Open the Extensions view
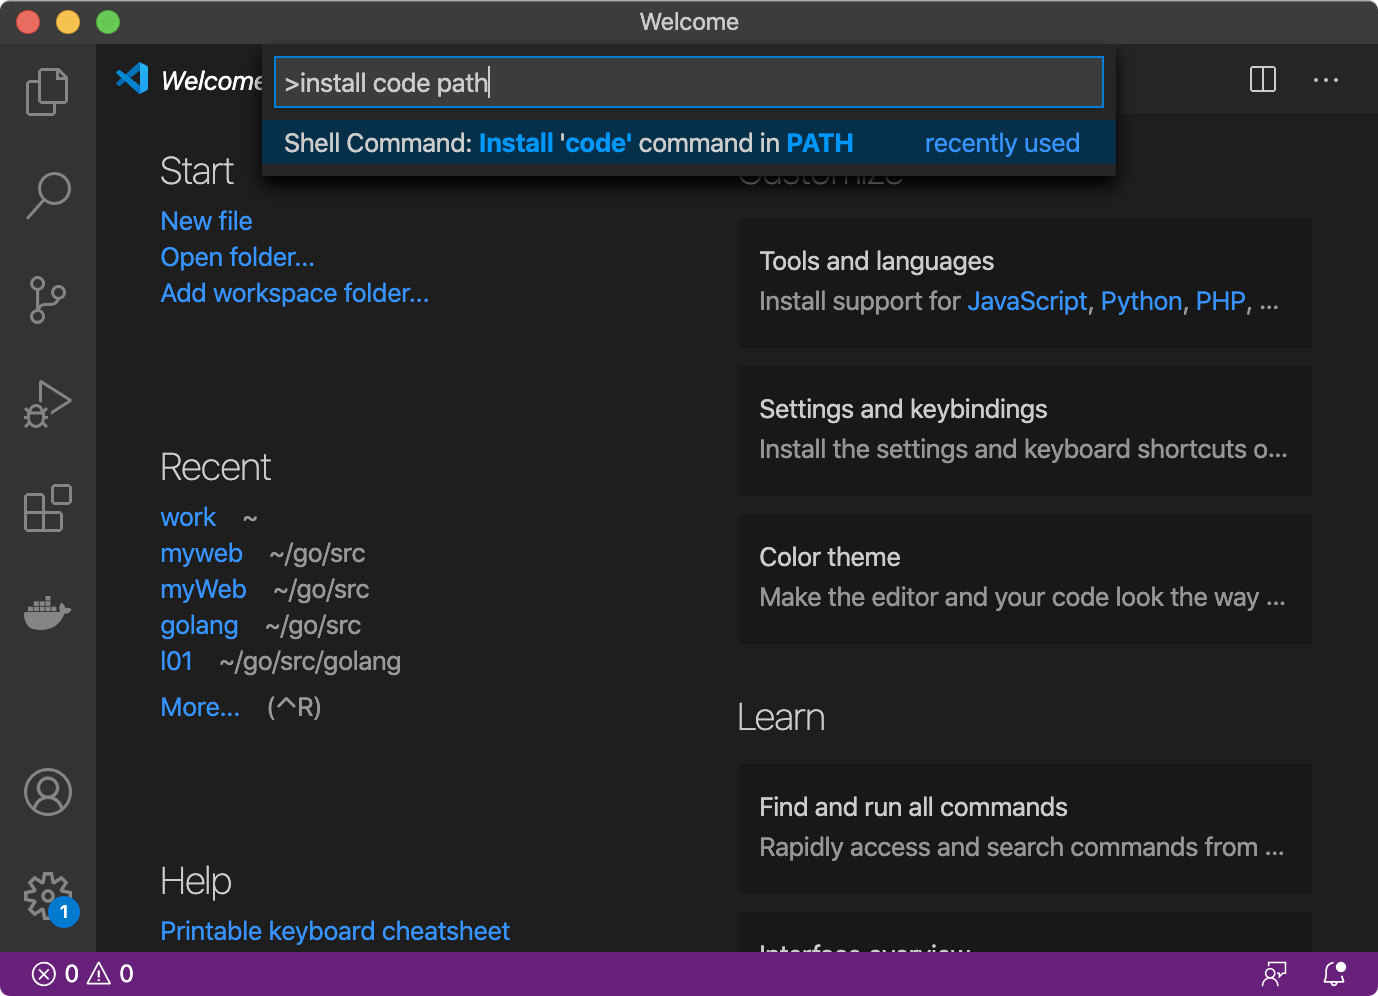This screenshot has height=996, width=1378. [47, 508]
